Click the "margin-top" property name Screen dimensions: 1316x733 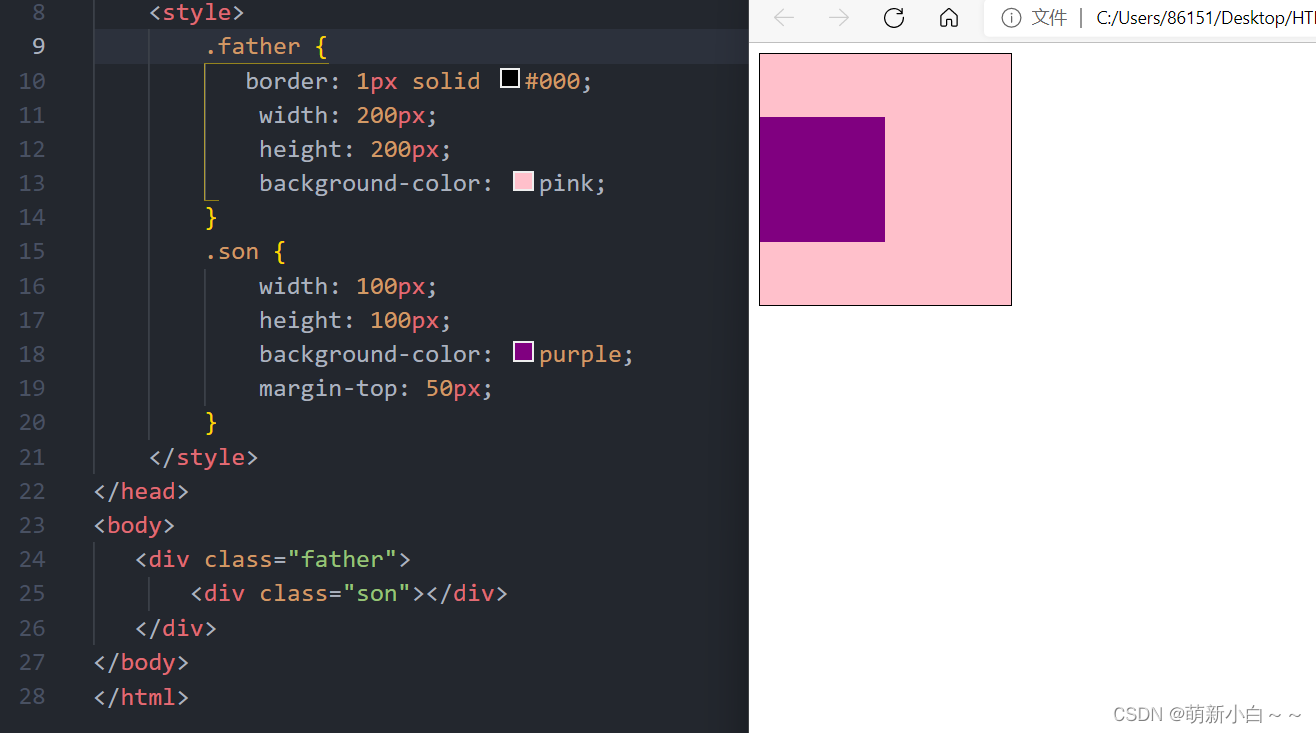pos(327,388)
